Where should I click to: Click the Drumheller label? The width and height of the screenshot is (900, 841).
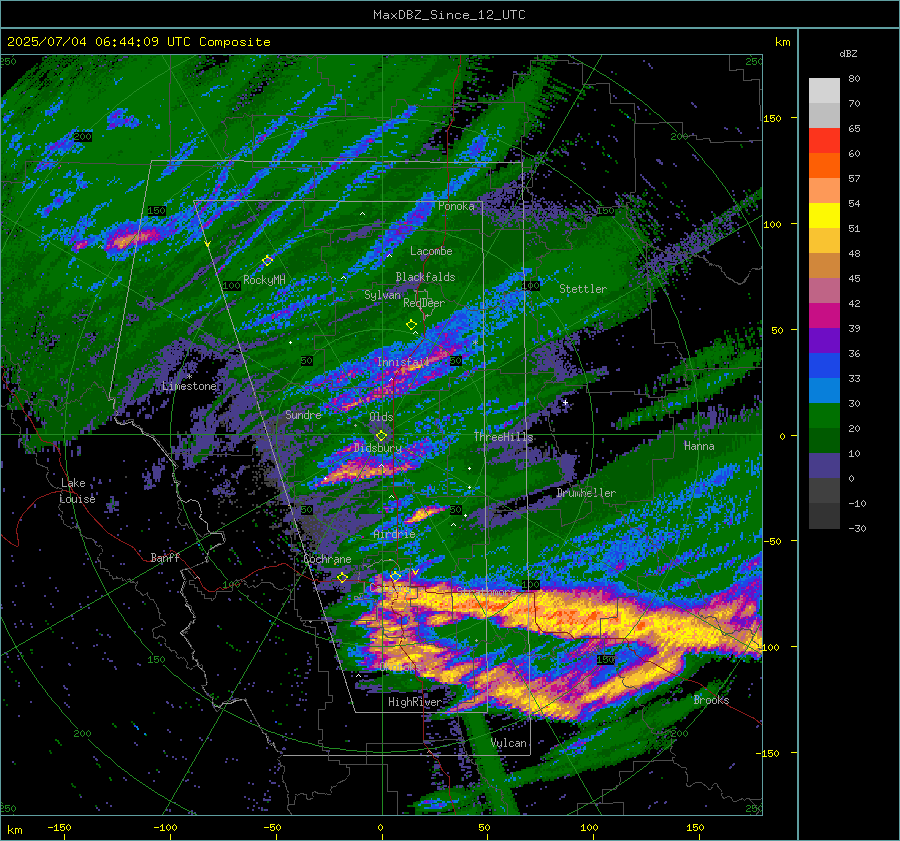pyautogui.click(x=585, y=493)
